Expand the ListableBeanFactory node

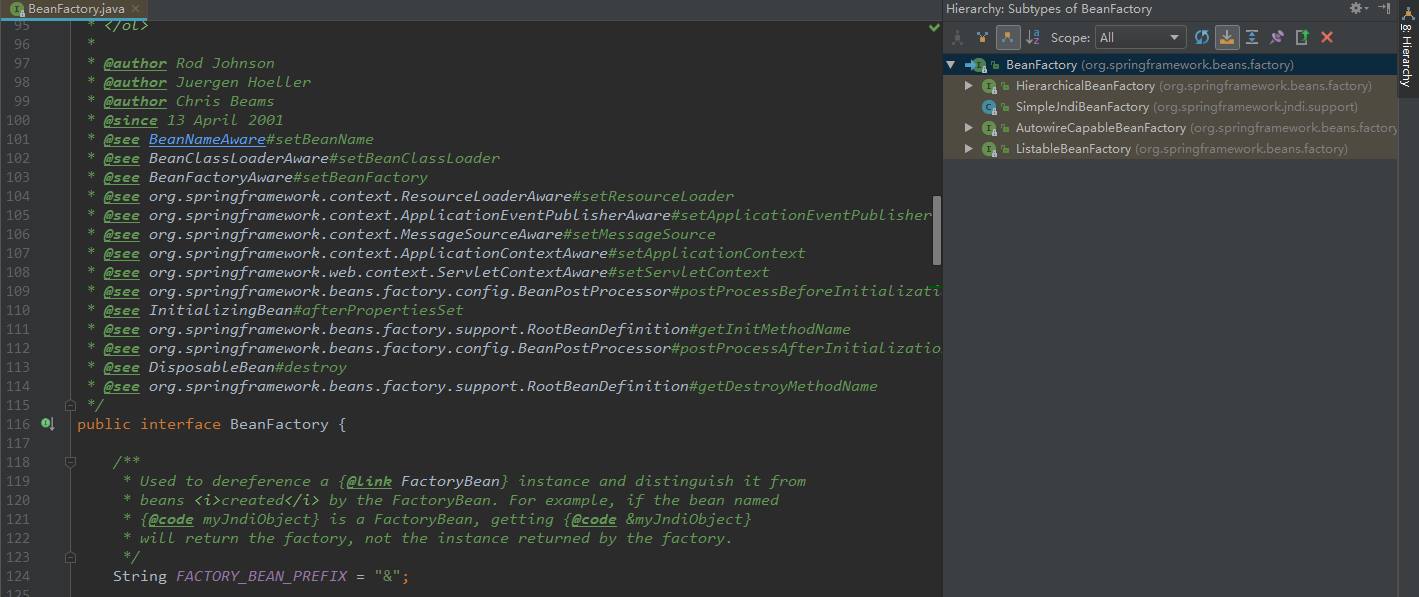[968, 149]
